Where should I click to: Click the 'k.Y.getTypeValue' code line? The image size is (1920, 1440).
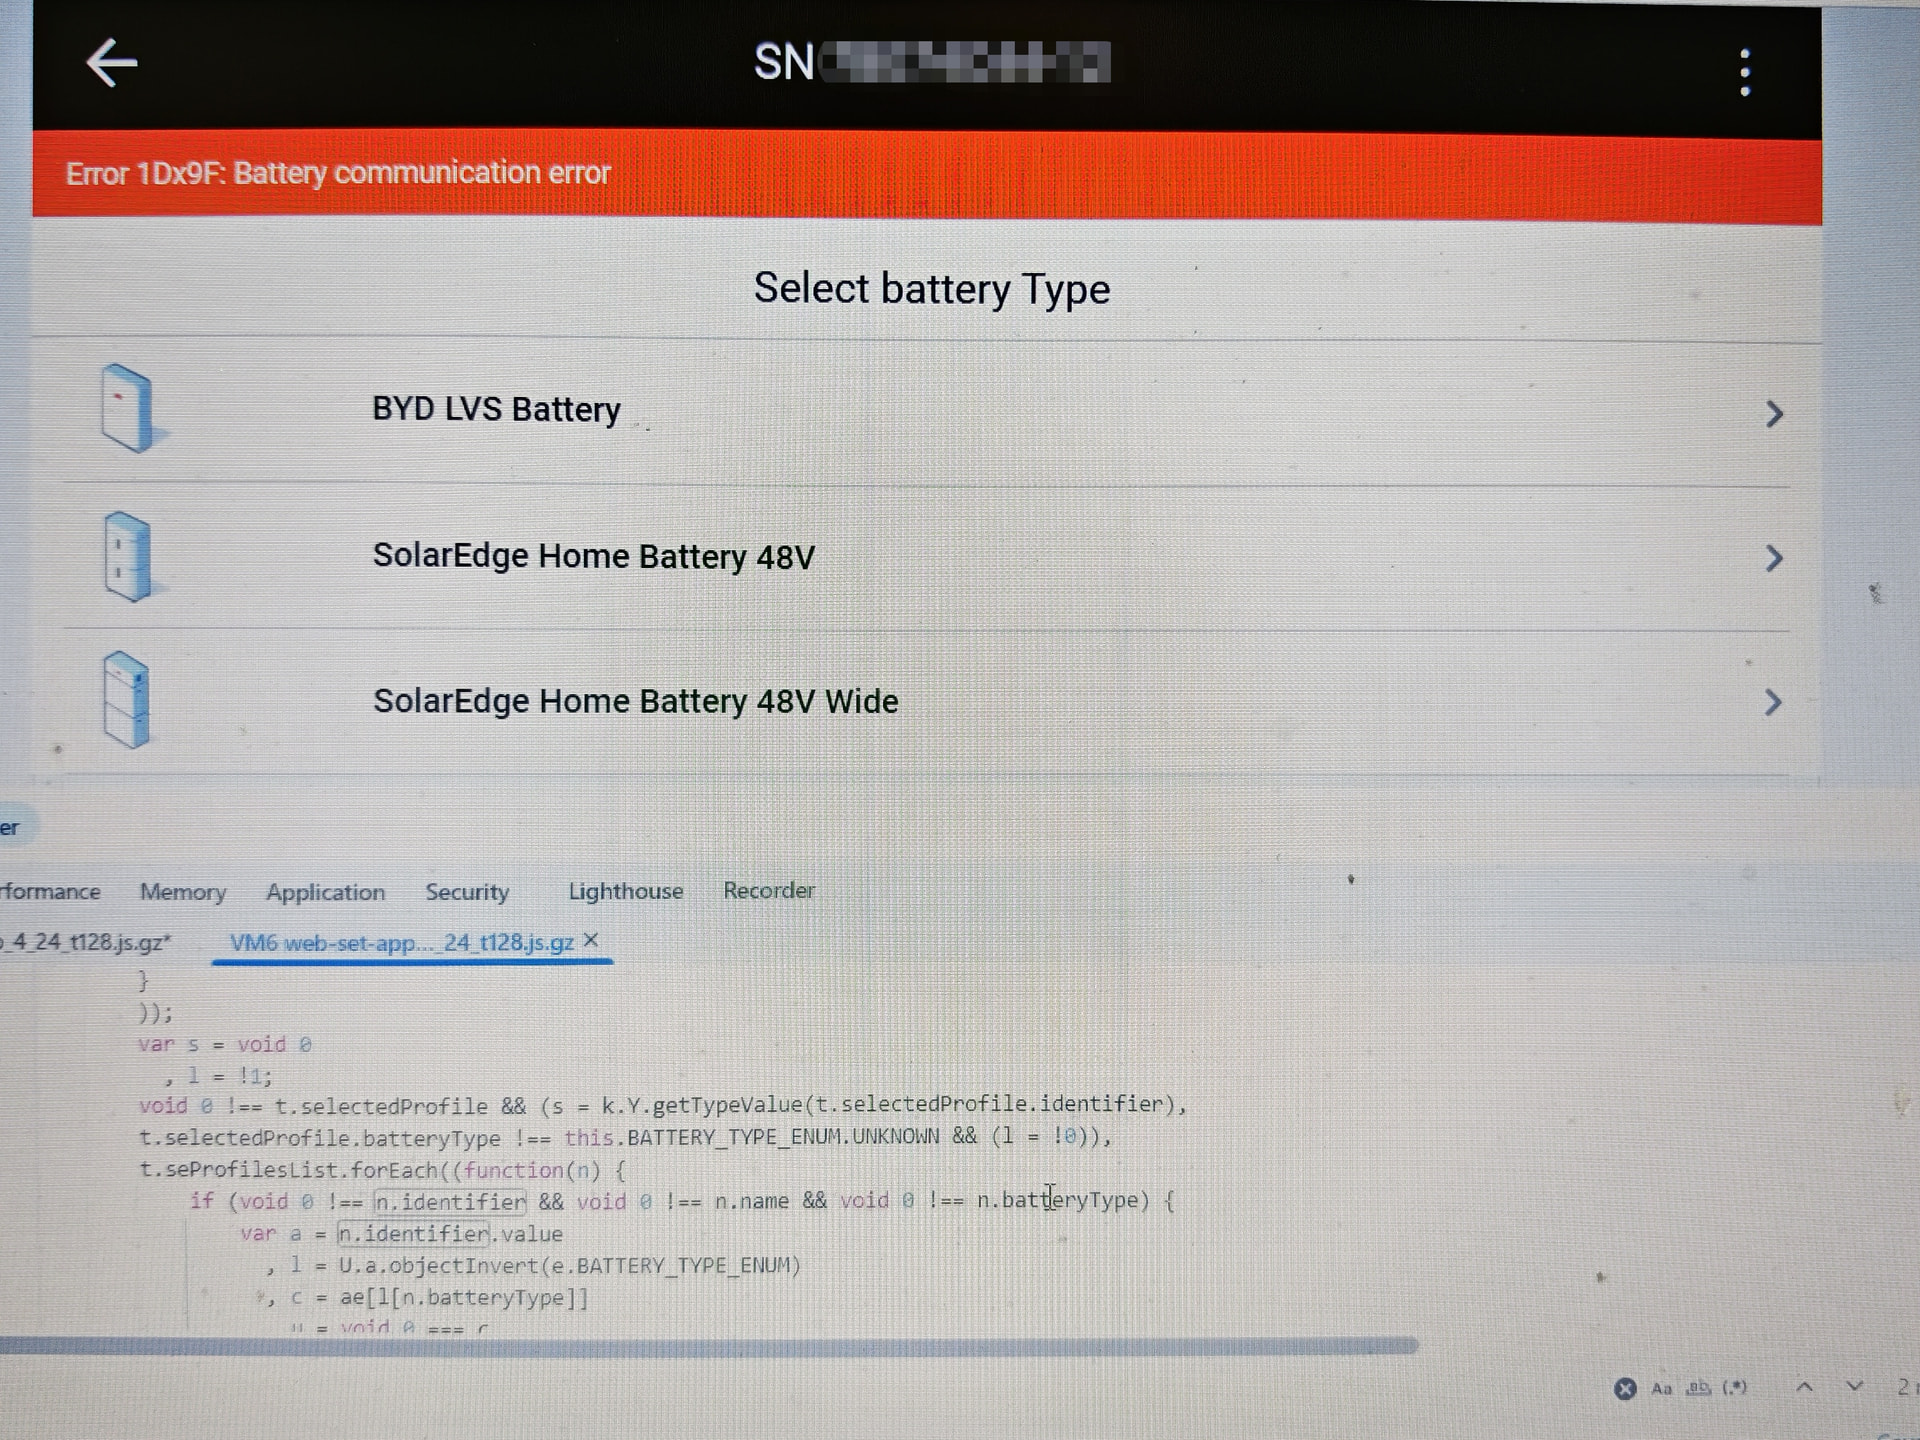663,1105
